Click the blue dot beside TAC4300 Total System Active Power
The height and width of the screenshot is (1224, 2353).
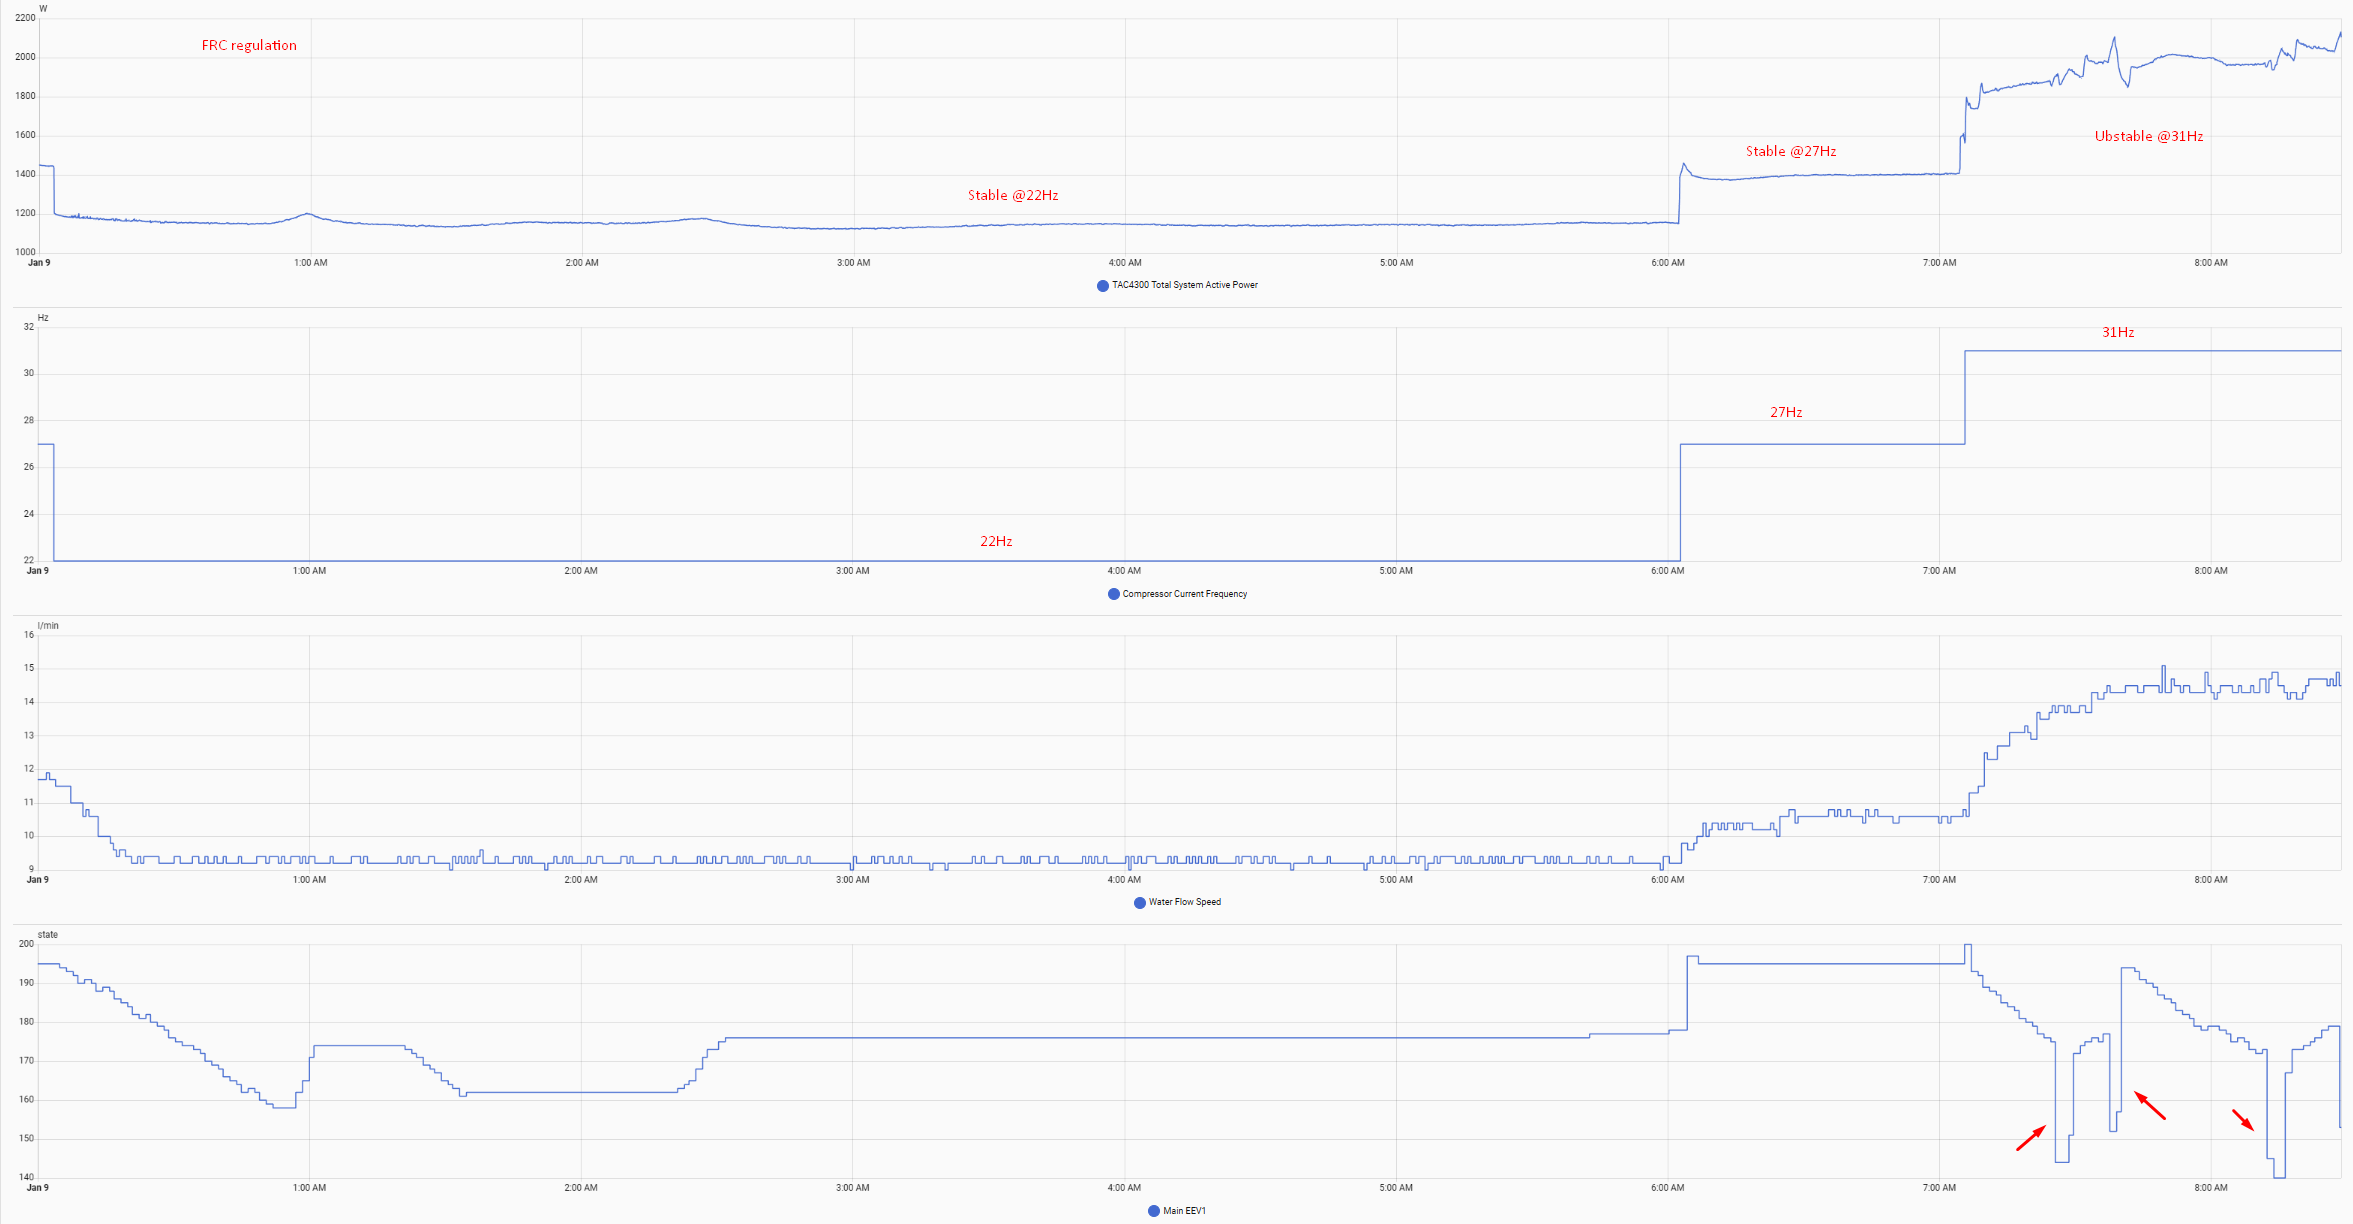pos(1103,286)
